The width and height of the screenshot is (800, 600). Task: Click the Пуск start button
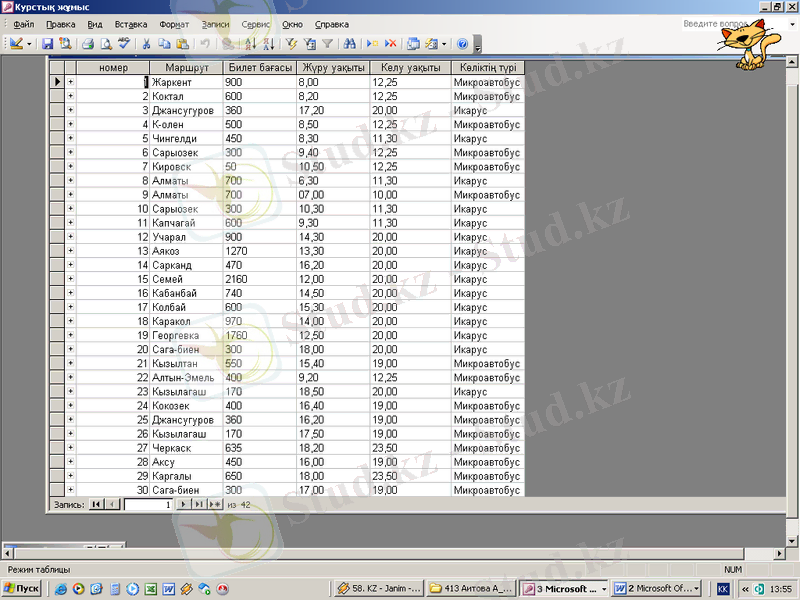pos(22,589)
